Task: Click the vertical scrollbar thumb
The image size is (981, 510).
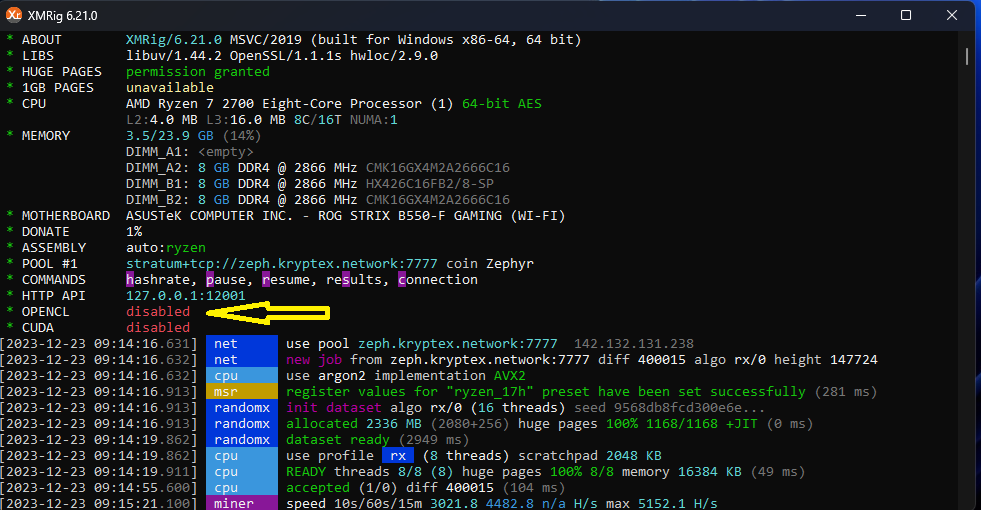Action: pos(967,55)
